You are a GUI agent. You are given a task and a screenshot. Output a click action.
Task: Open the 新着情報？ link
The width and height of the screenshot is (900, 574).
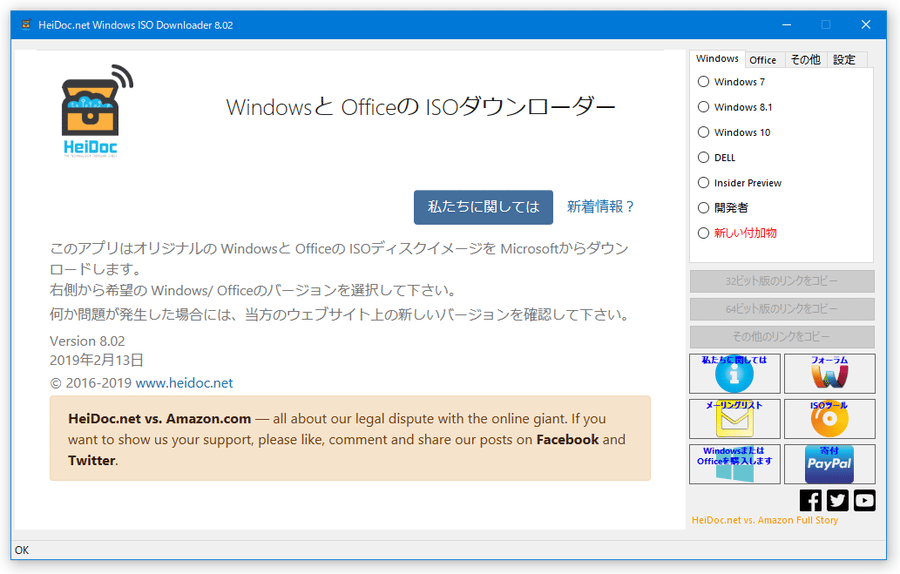[x=601, y=207]
